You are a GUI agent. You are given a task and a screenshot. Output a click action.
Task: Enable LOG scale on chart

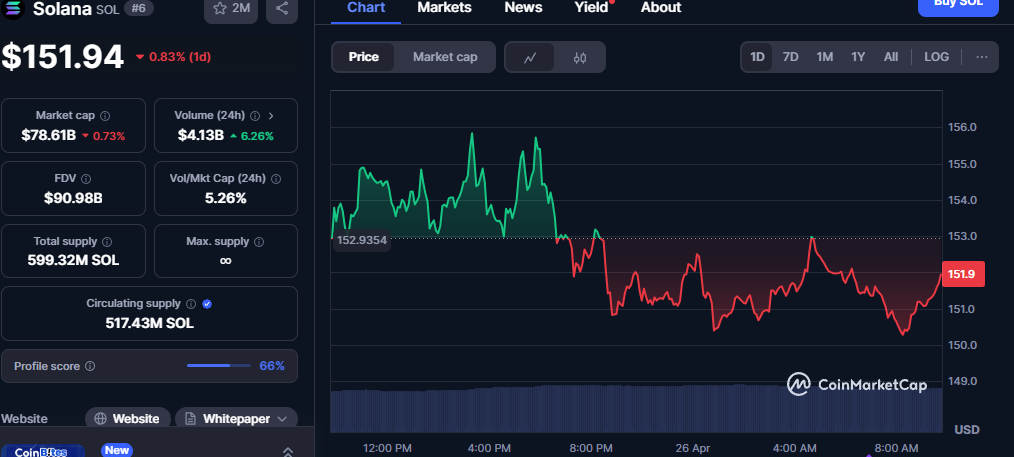(x=936, y=57)
